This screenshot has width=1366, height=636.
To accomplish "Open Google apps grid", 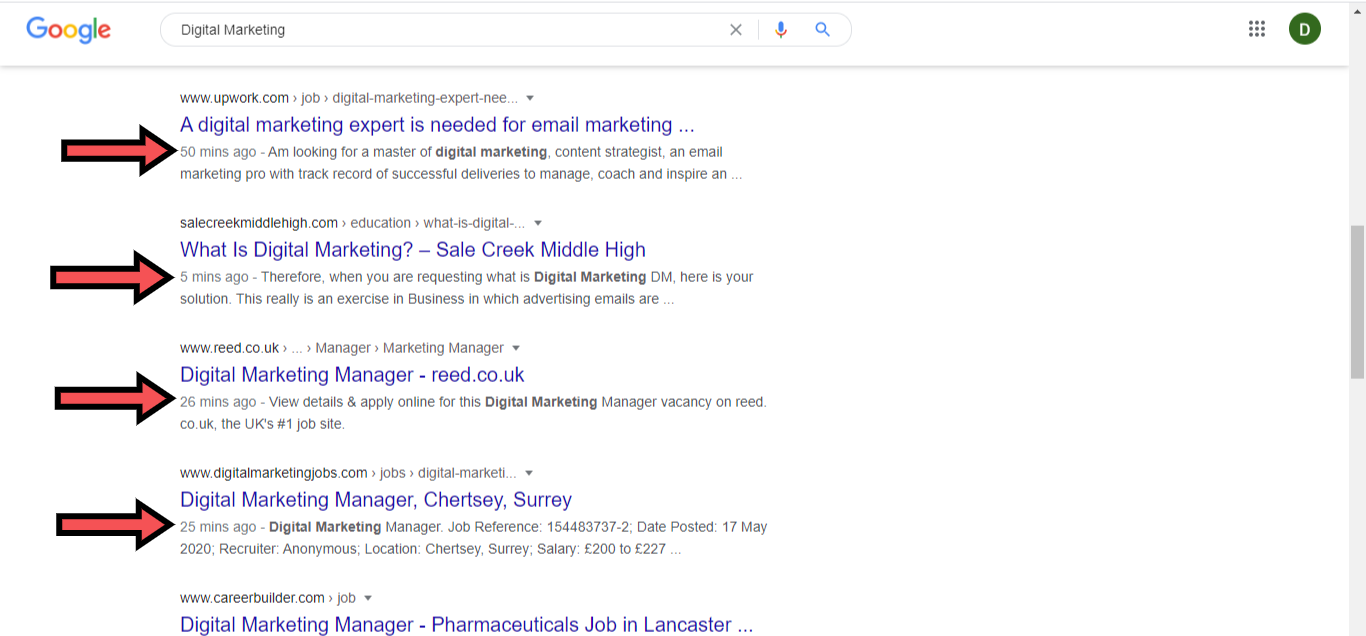I will pos(1257,29).
